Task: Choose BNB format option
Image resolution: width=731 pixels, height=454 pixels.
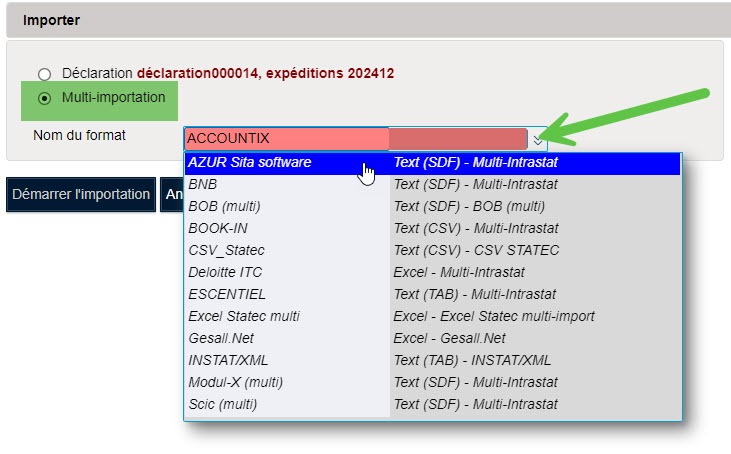Action: [432, 185]
